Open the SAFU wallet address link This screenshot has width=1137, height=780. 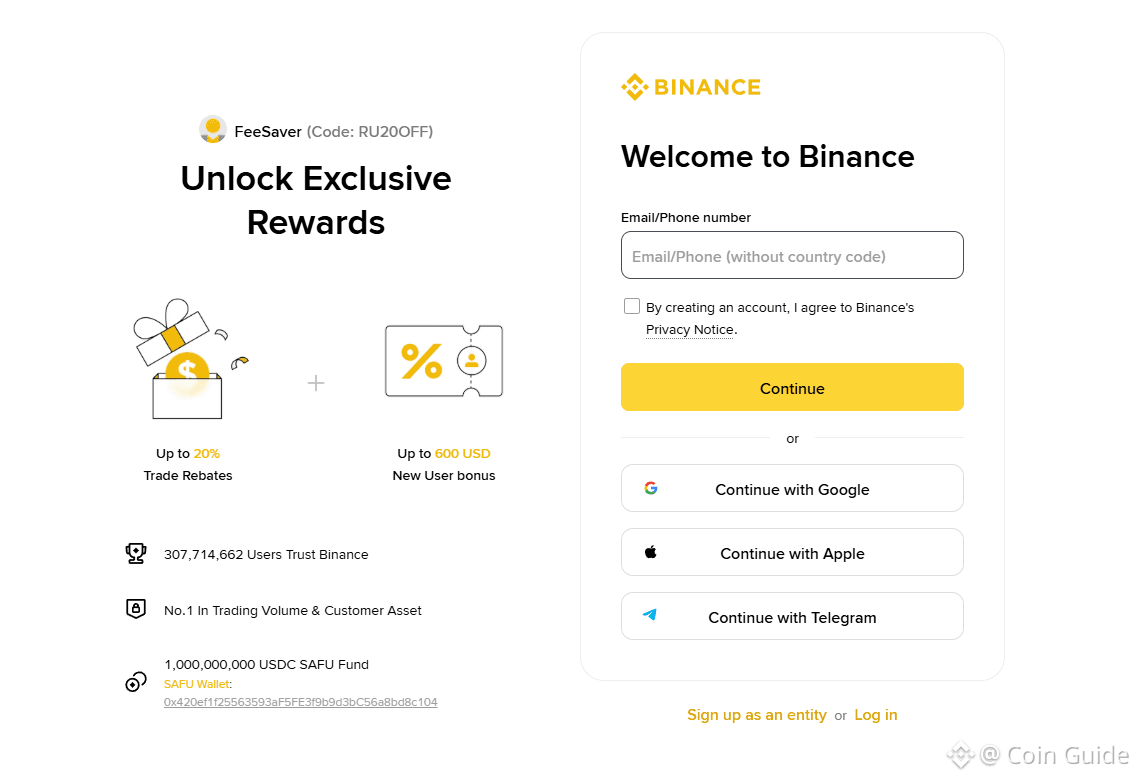(300, 702)
